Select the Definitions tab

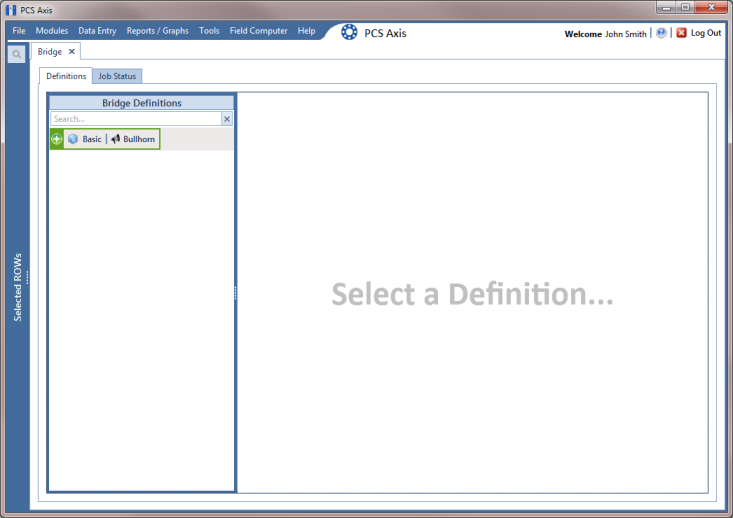(66, 76)
